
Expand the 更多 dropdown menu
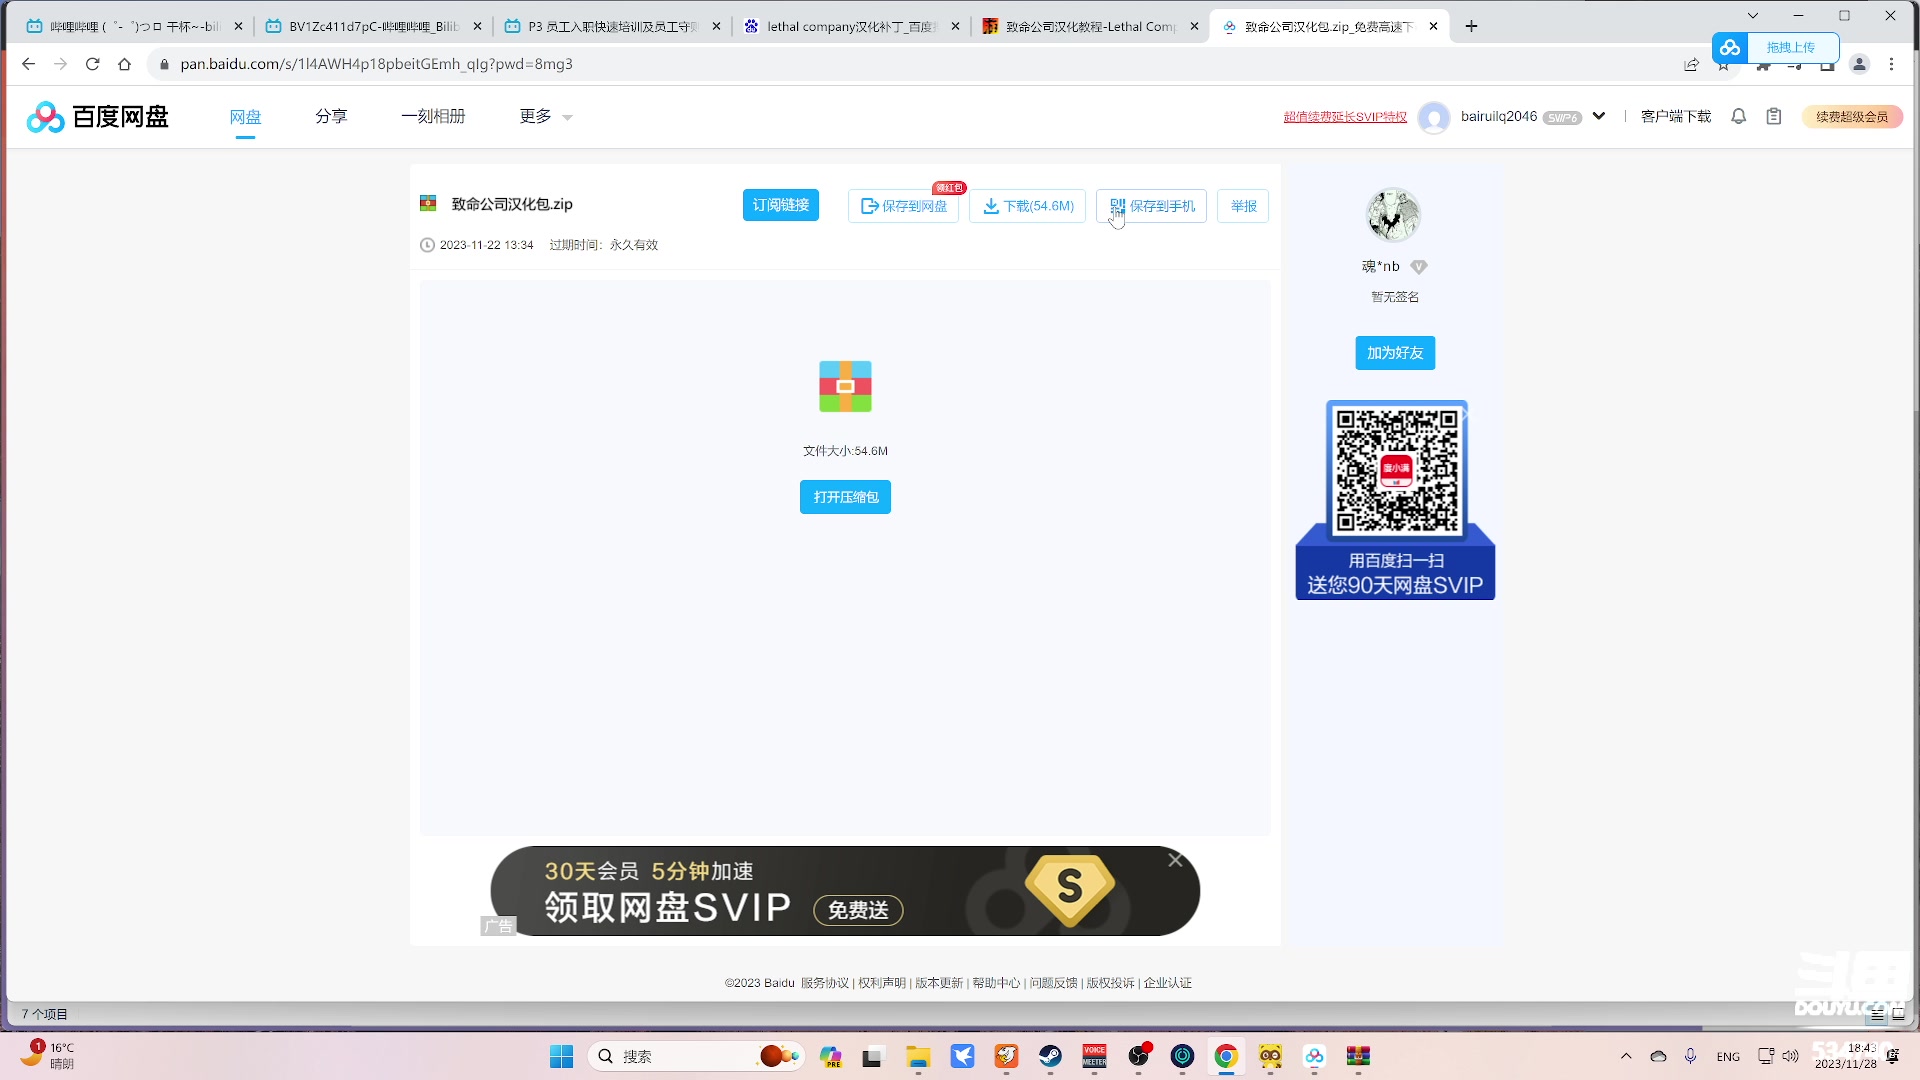coord(545,116)
